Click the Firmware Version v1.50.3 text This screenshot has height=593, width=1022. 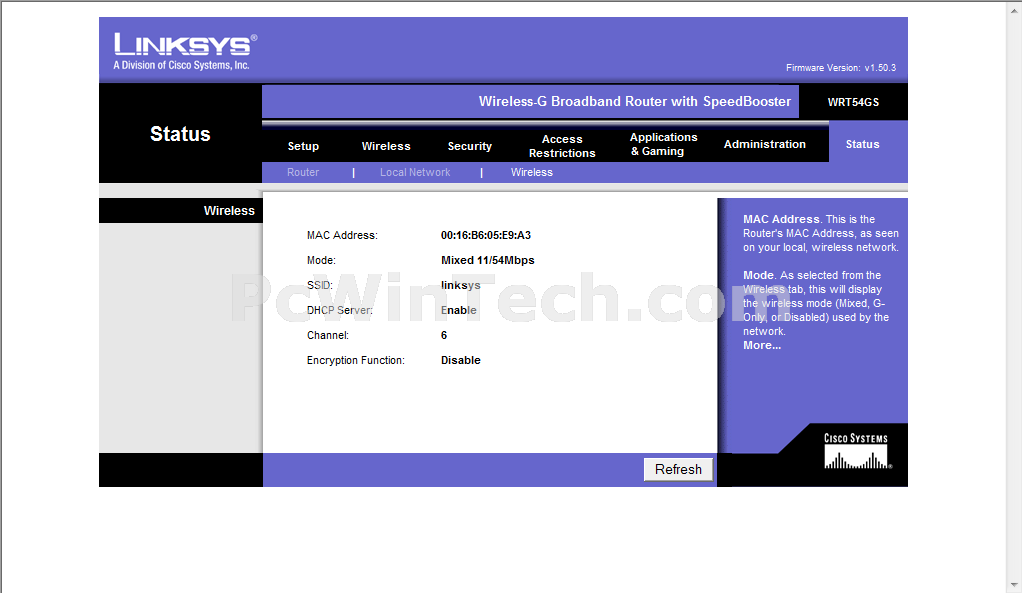click(x=841, y=68)
